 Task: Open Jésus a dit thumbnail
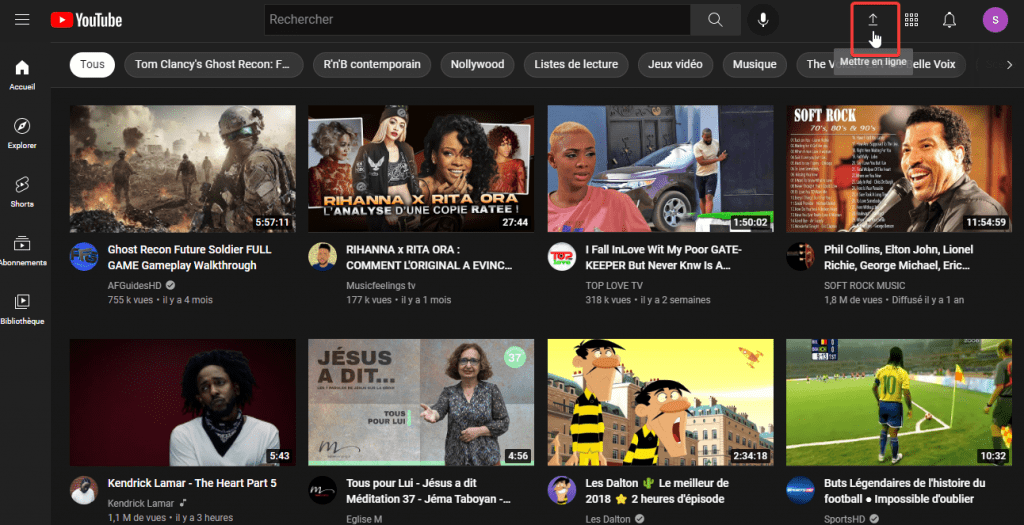pyautogui.click(x=421, y=402)
